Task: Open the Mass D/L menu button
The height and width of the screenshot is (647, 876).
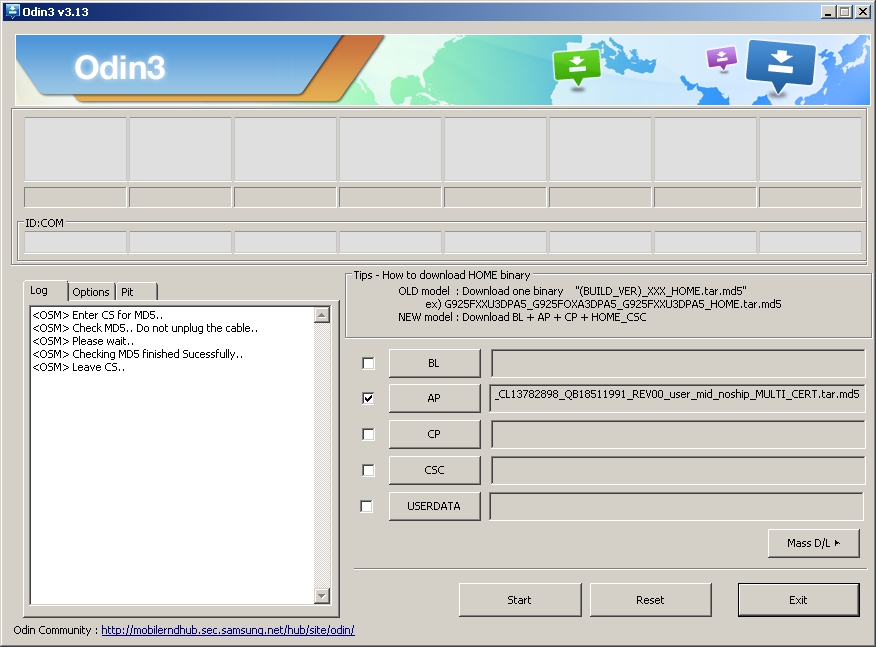Action: (813, 543)
